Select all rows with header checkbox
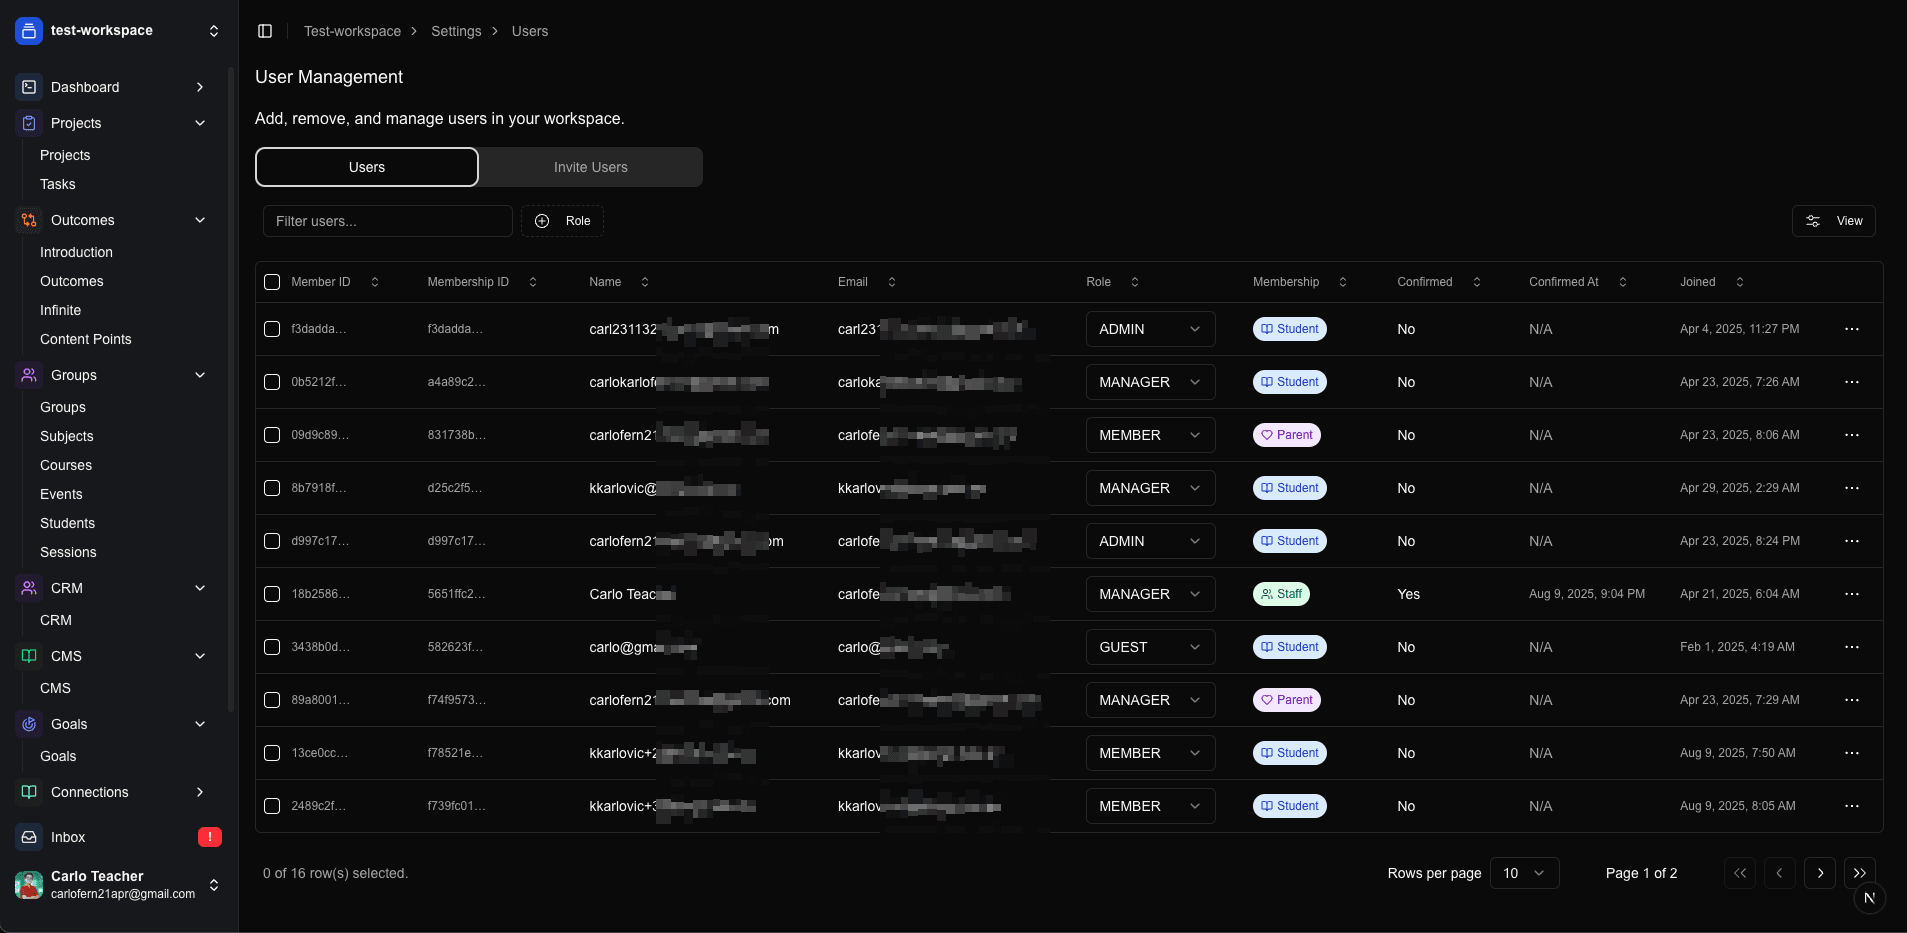 [x=272, y=282]
